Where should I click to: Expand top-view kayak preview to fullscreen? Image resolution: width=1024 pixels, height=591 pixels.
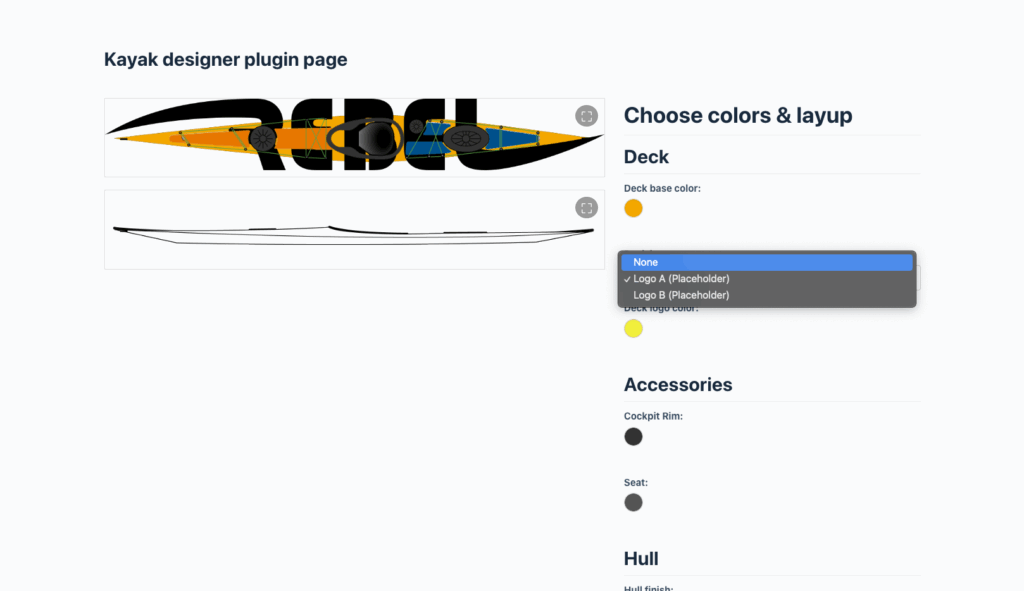pos(586,116)
